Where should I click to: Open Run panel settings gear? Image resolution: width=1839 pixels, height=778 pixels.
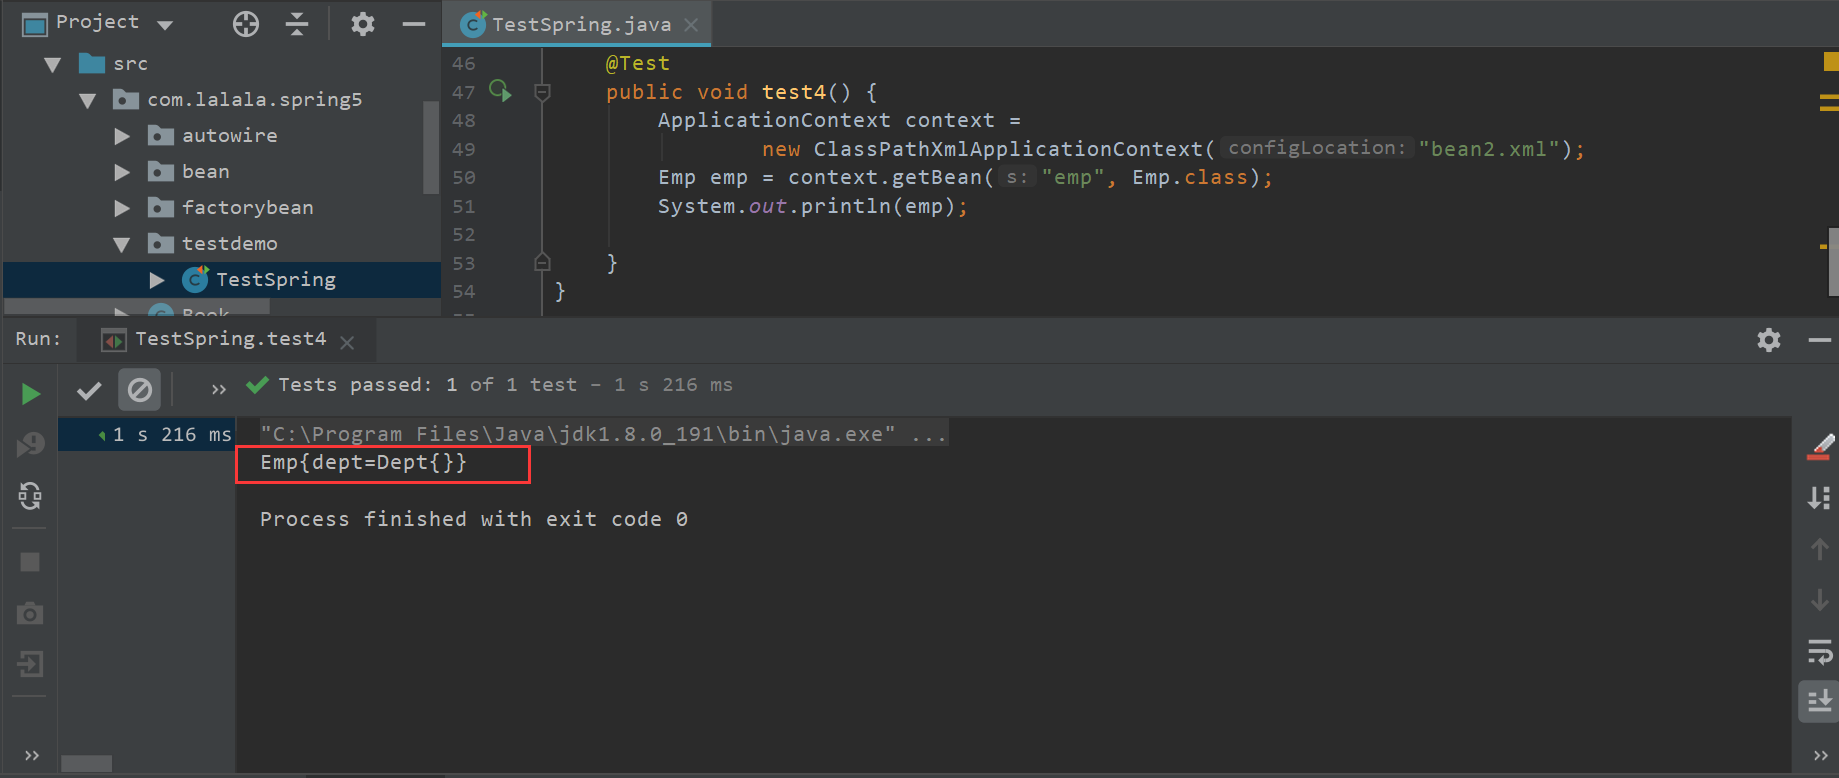pyautogui.click(x=1769, y=340)
